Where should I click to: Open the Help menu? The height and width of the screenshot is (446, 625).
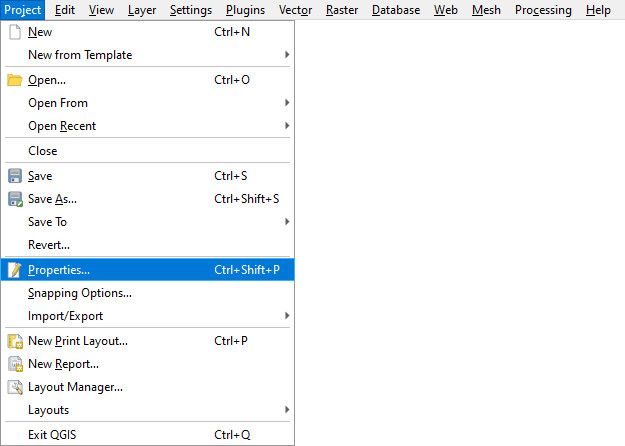[598, 10]
